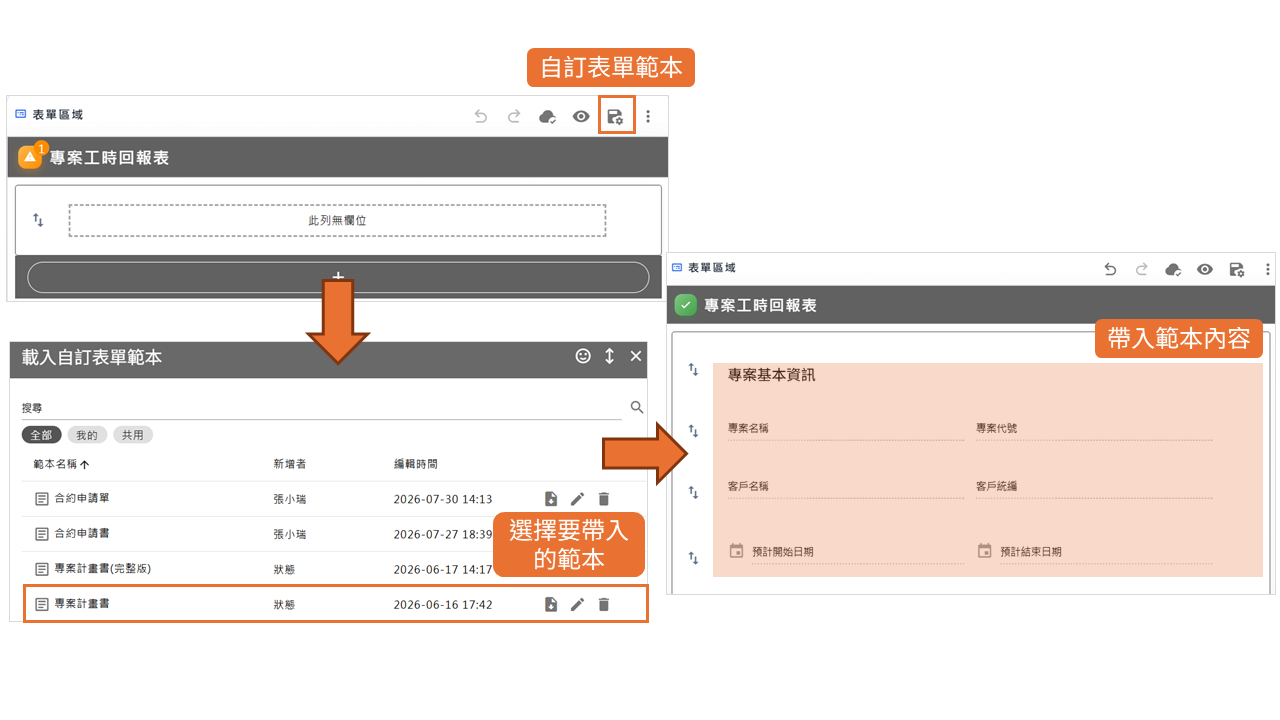Preview eye icon in the filled form panel
Image resolution: width=1280 pixels, height=720 pixels.
[1205, 269]
